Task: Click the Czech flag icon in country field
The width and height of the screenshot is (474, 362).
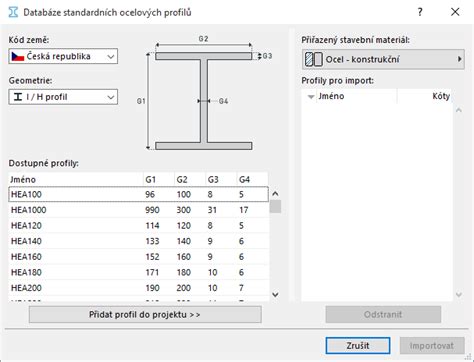Action: [18, 56]
